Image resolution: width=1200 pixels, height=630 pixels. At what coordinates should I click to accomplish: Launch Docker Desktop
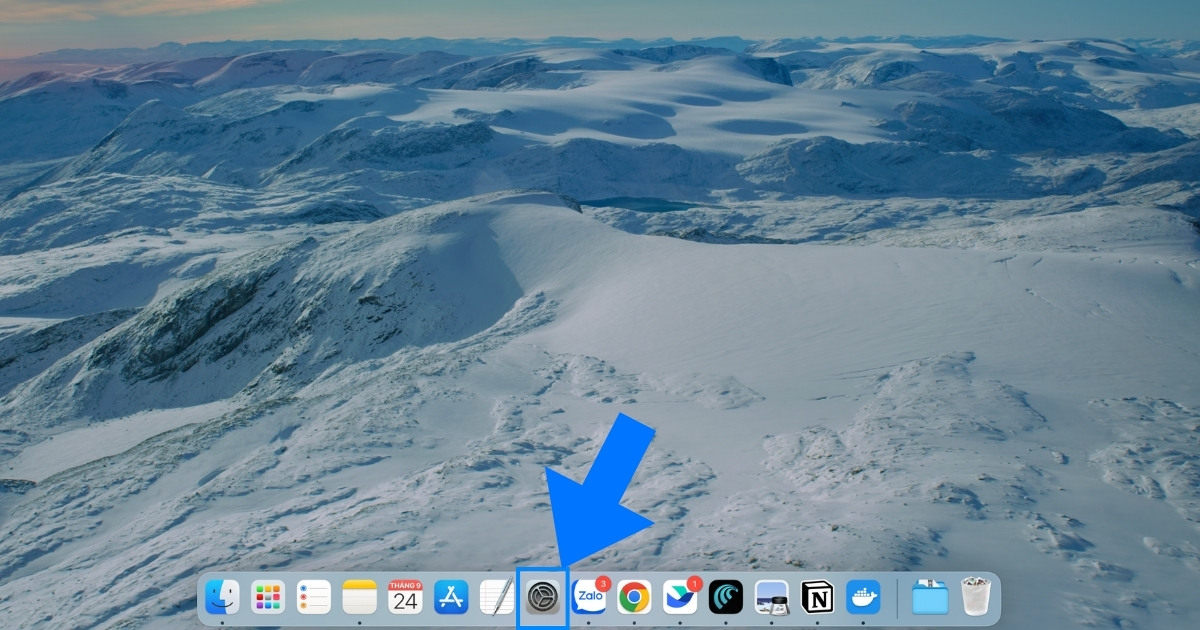click(x=863, y=598)
